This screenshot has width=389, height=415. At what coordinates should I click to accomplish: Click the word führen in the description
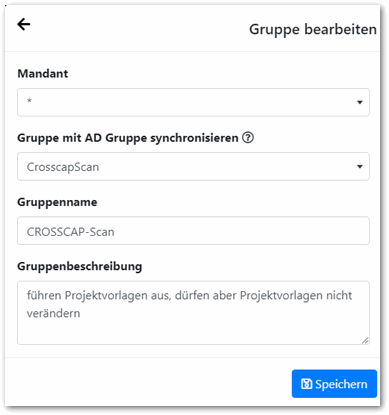[44, 295]
